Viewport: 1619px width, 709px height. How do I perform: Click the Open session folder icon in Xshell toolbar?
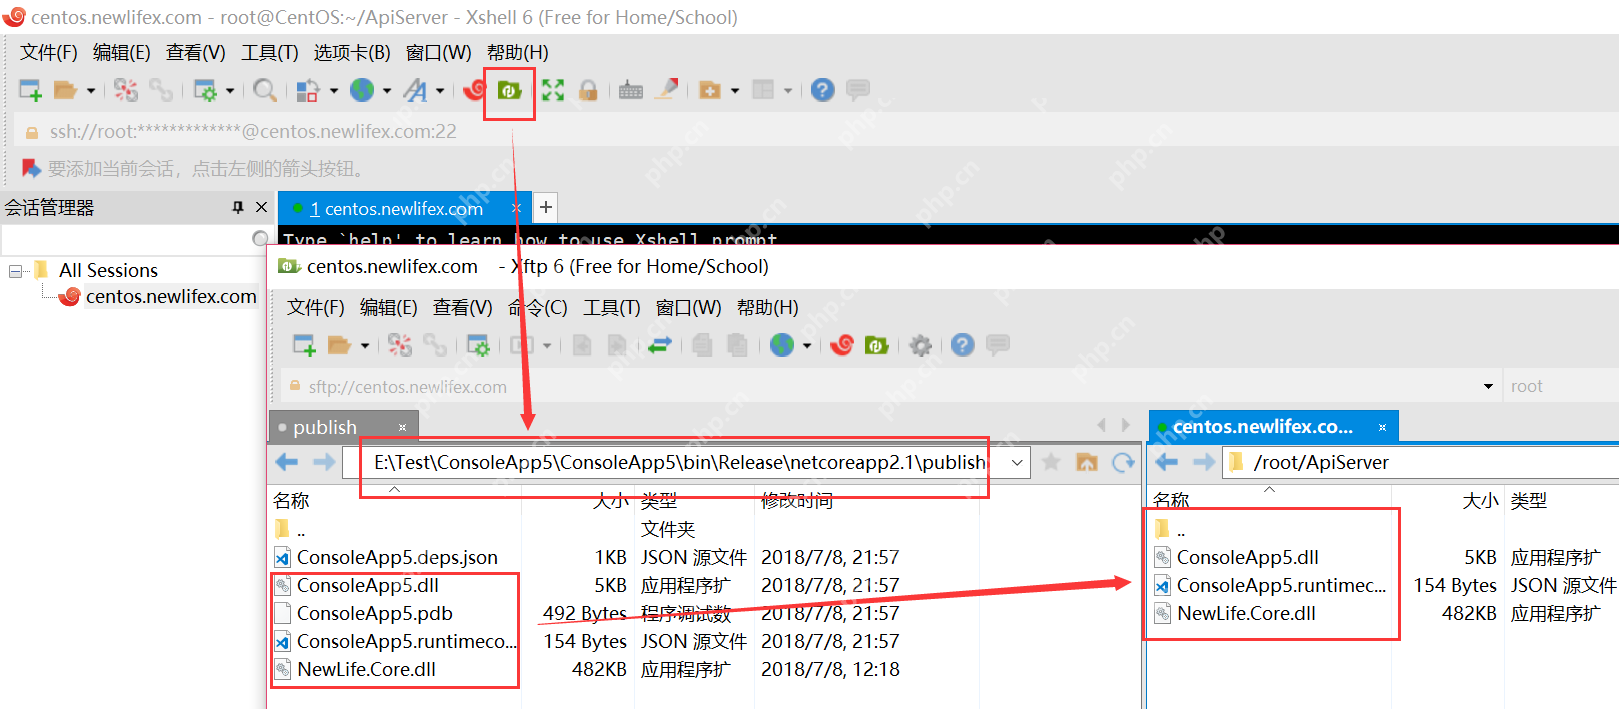(65, 90)
